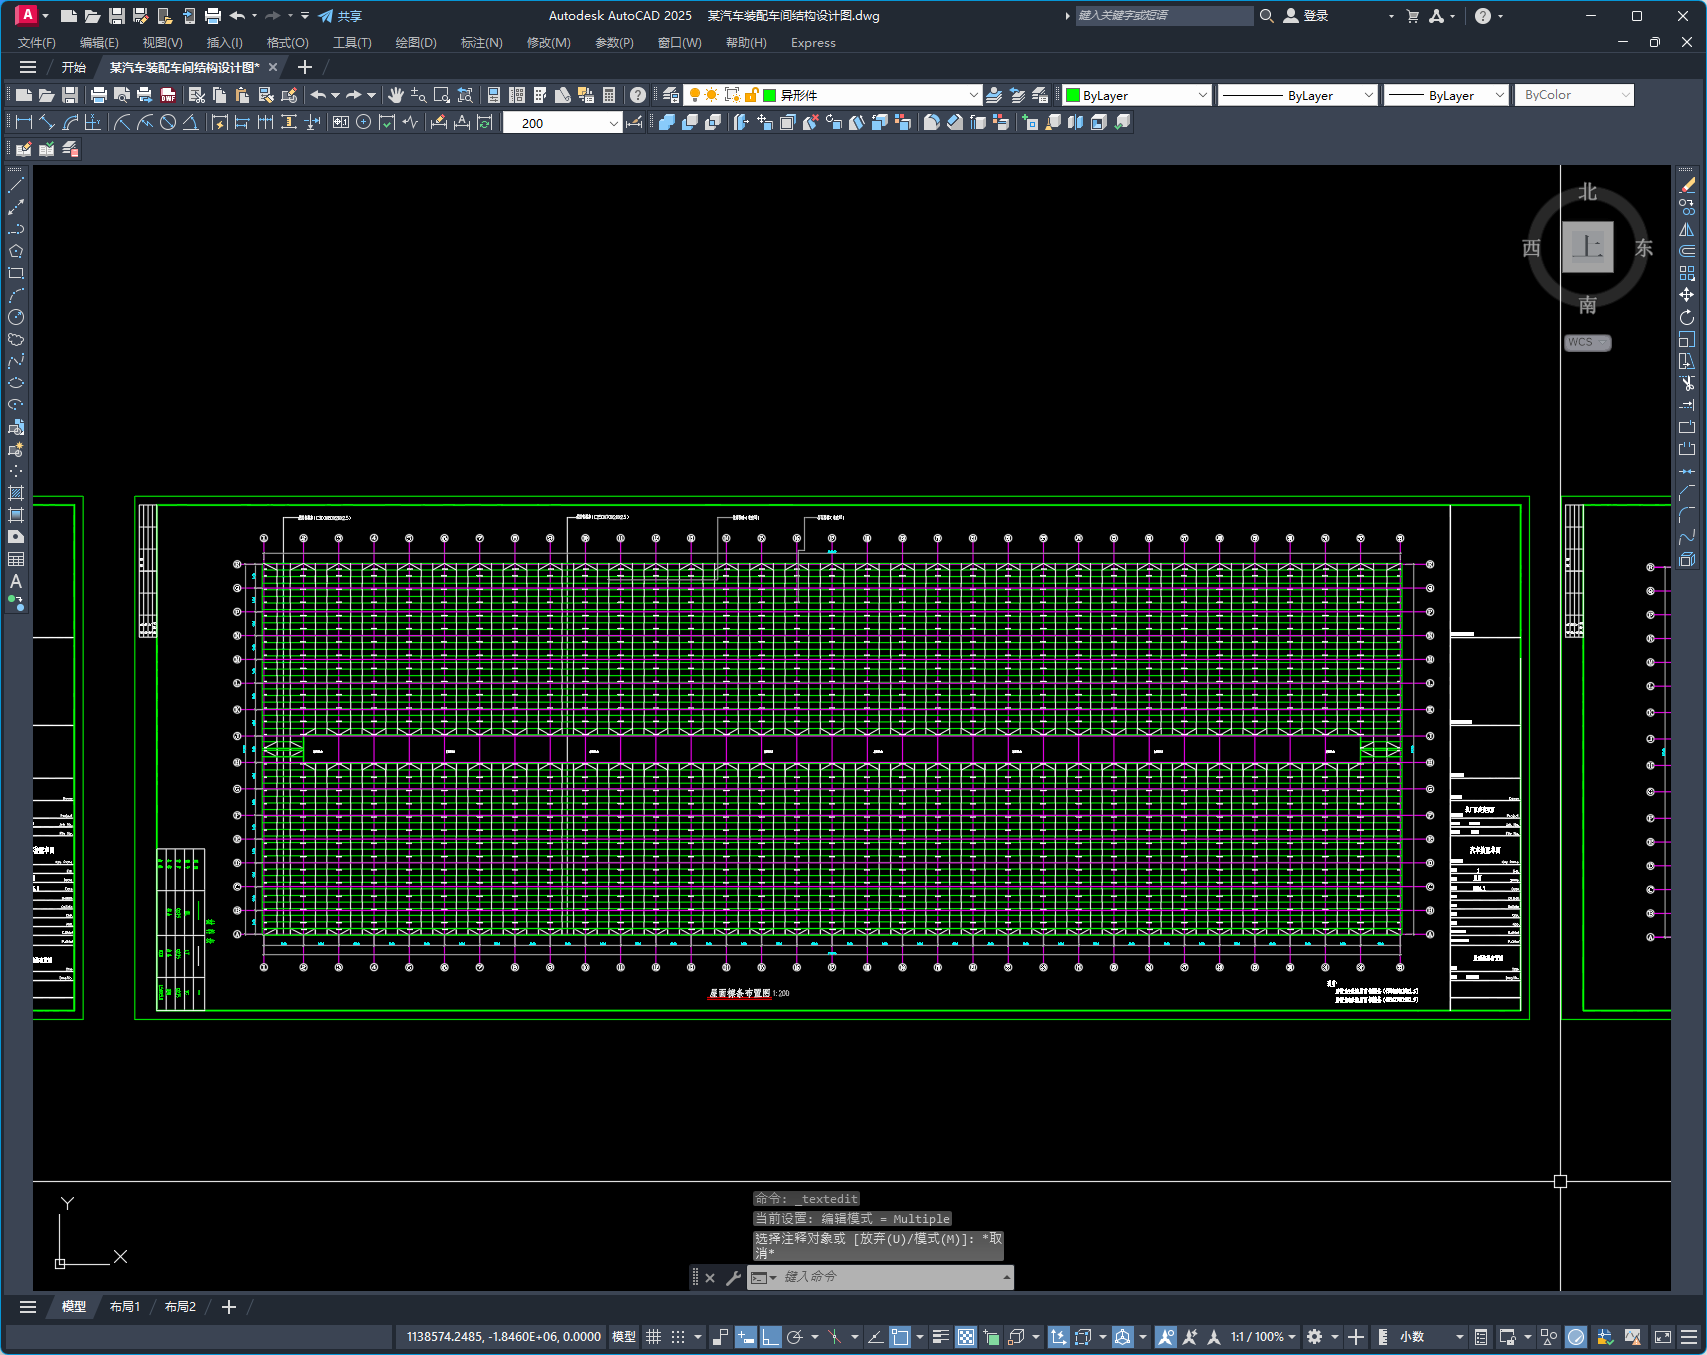Viewport: 1707px width, 1355px height.
Task: Toggle lineweight display in status bar
Action: (x=940, y=1337)
